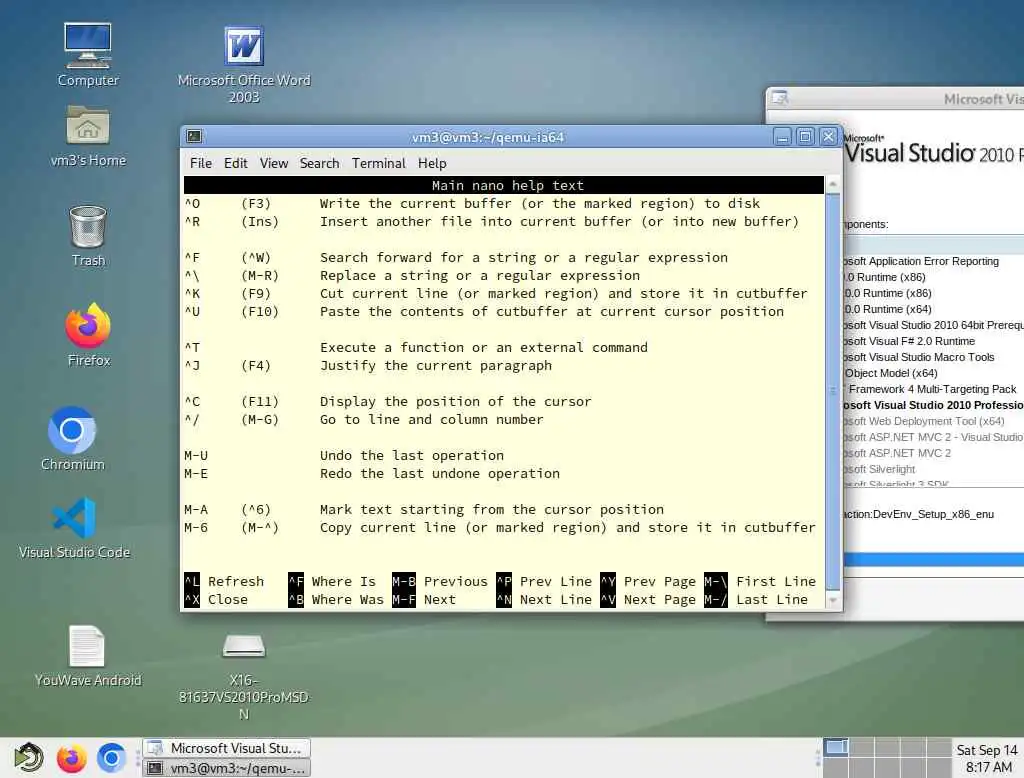1024x778 pixels.
Task: Click ^F Where Is shortcut in nano
Action: click(x=332, y=581)
